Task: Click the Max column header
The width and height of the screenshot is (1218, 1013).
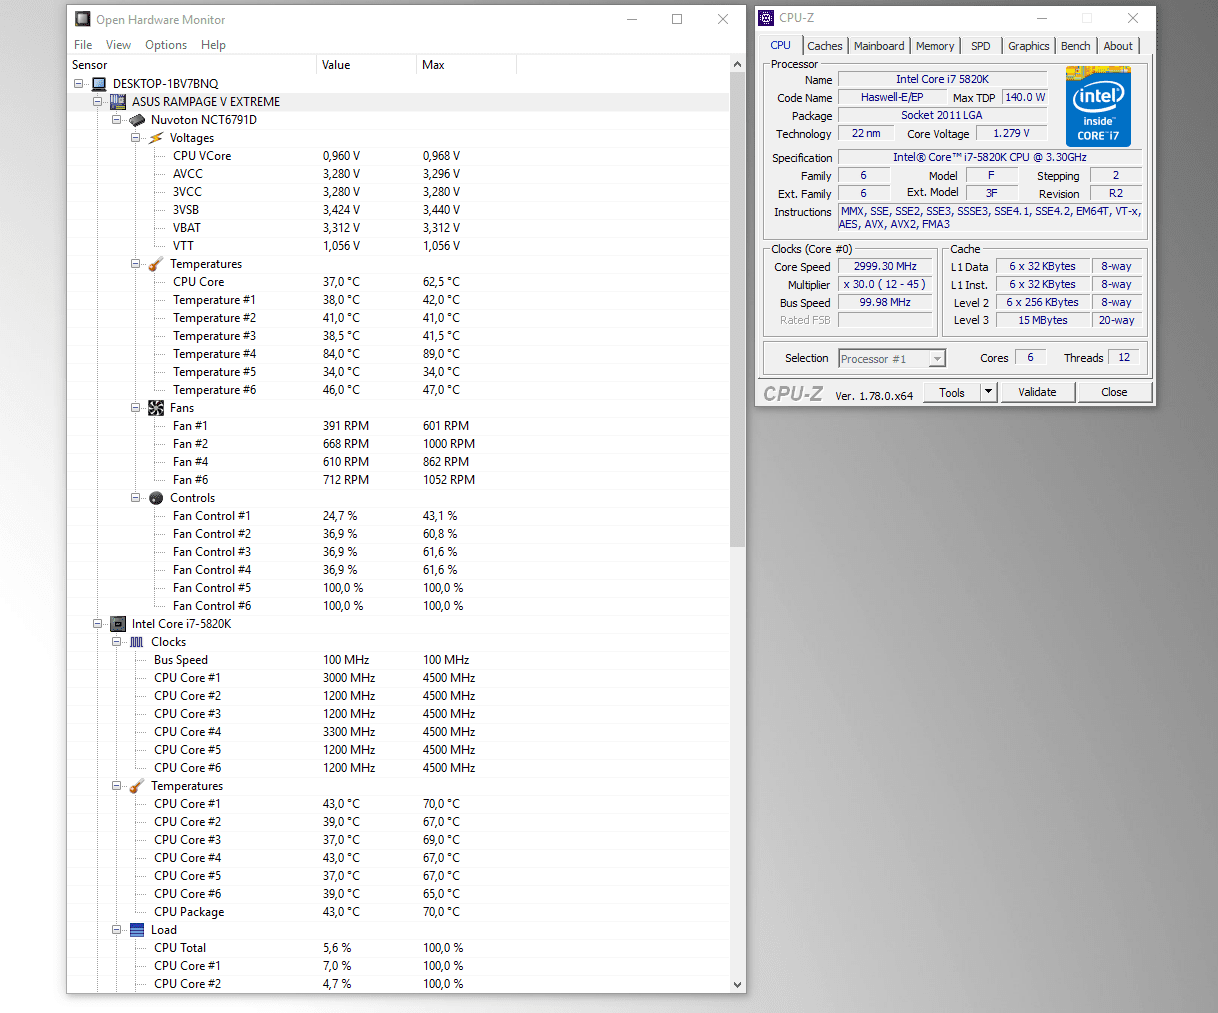Action: point(466,65)
